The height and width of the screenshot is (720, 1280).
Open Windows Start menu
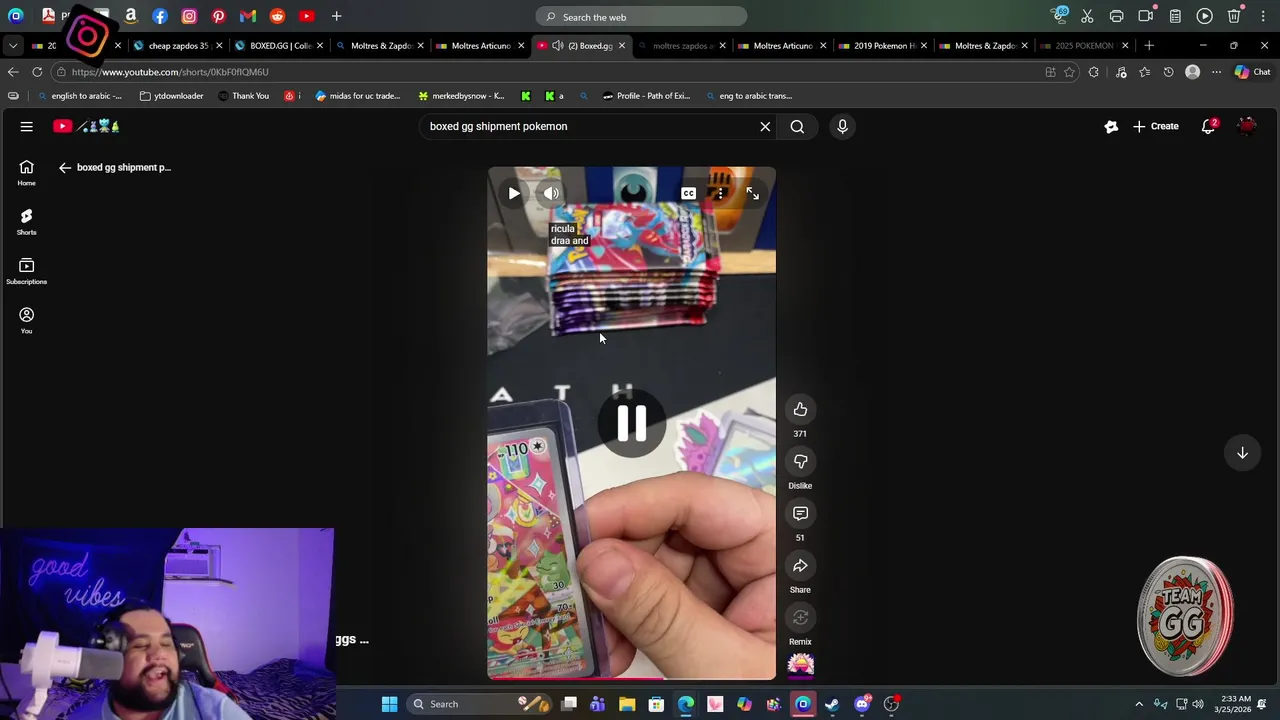389,704
